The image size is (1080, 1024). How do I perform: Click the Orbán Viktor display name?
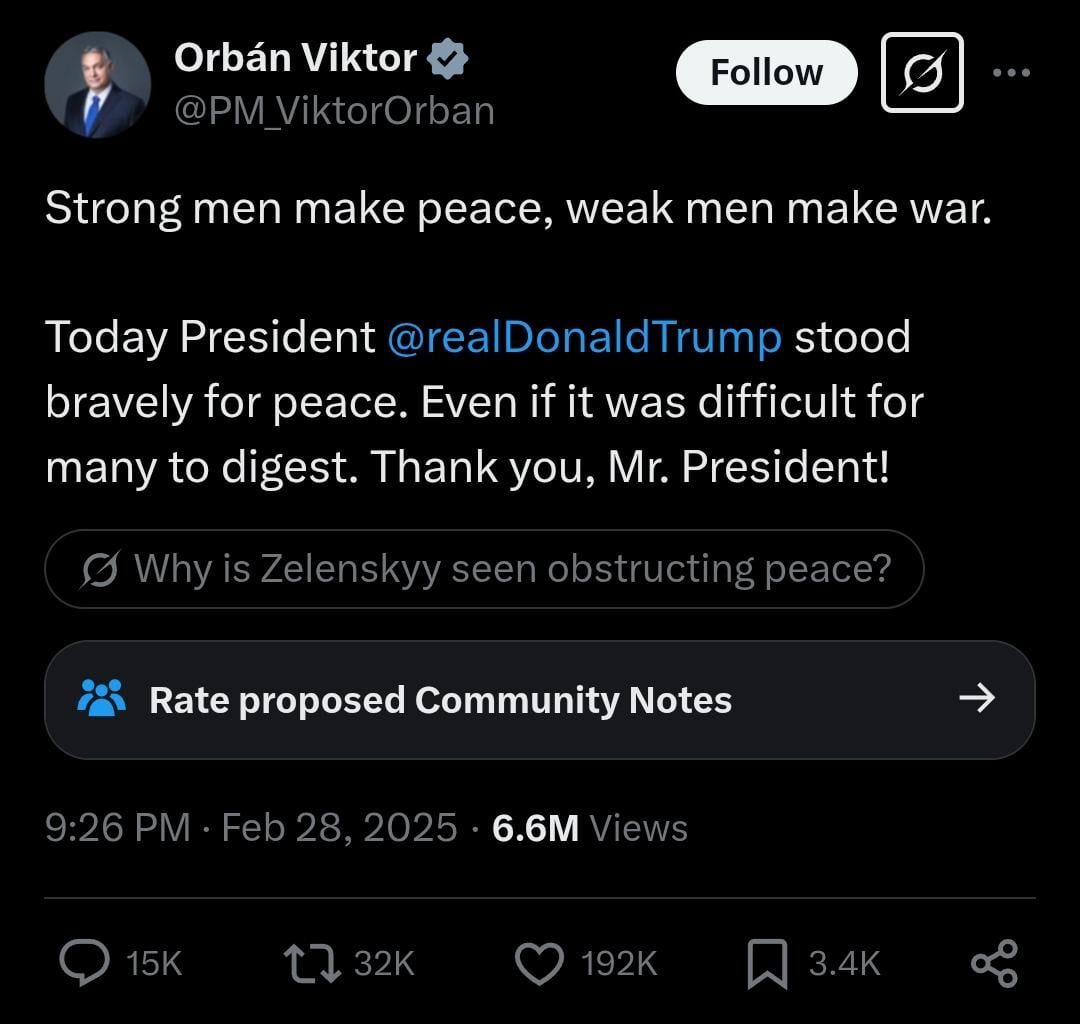pos(295,58)
